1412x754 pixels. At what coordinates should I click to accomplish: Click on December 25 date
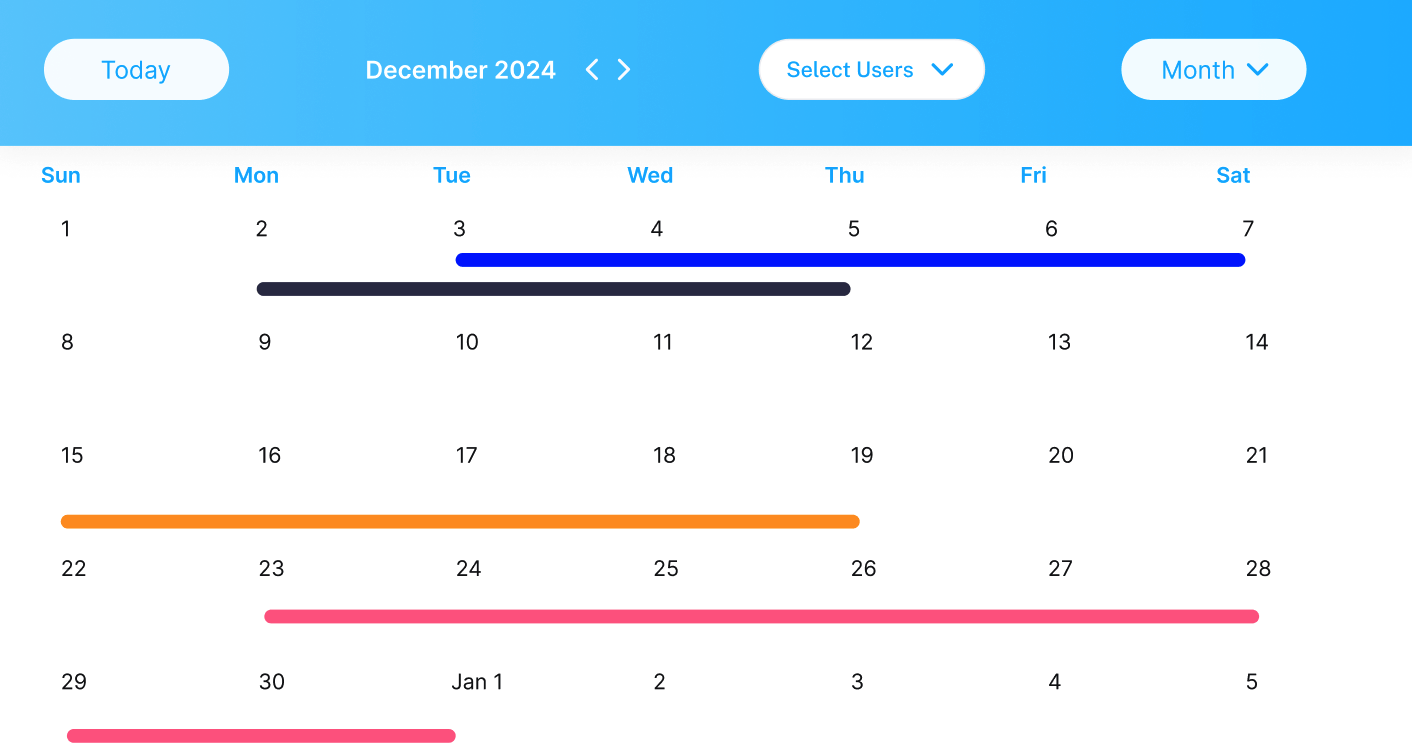tap(666, 569)
